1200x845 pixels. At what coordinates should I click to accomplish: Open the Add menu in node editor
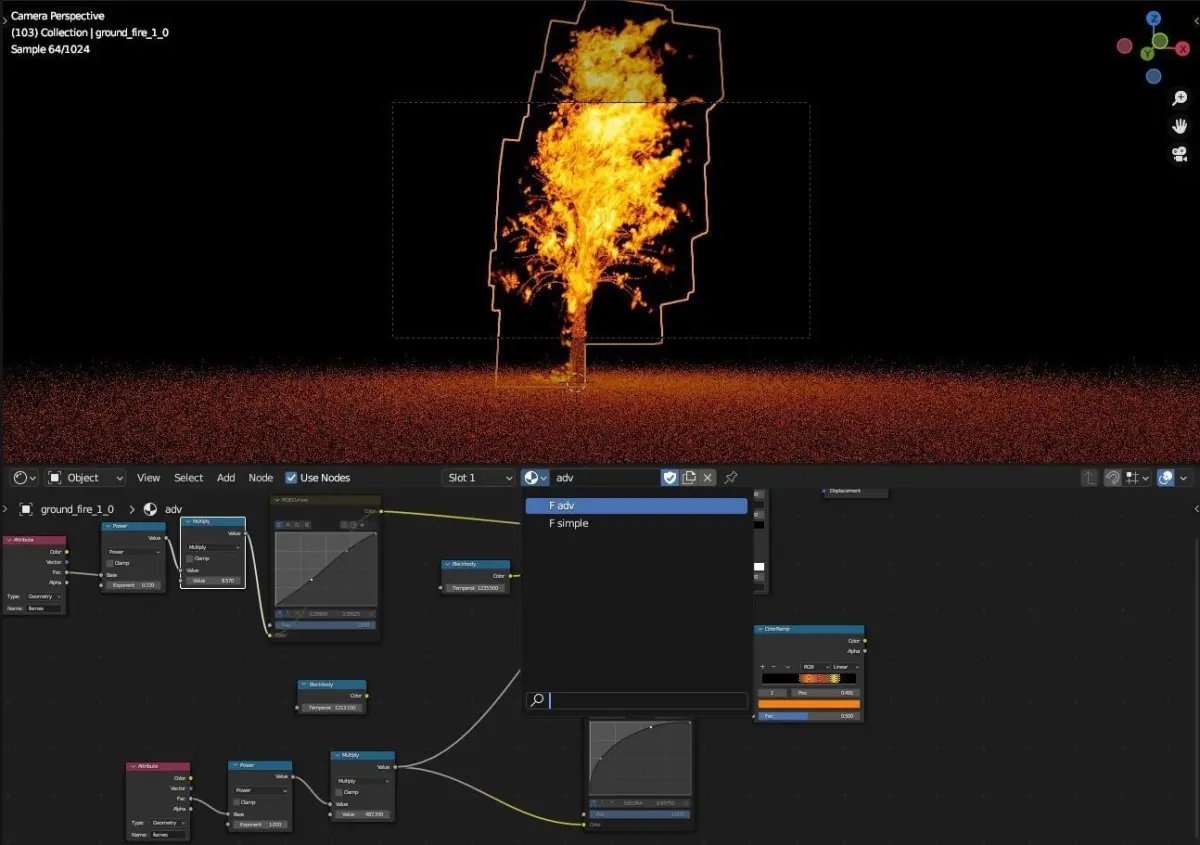coord(226,478)
